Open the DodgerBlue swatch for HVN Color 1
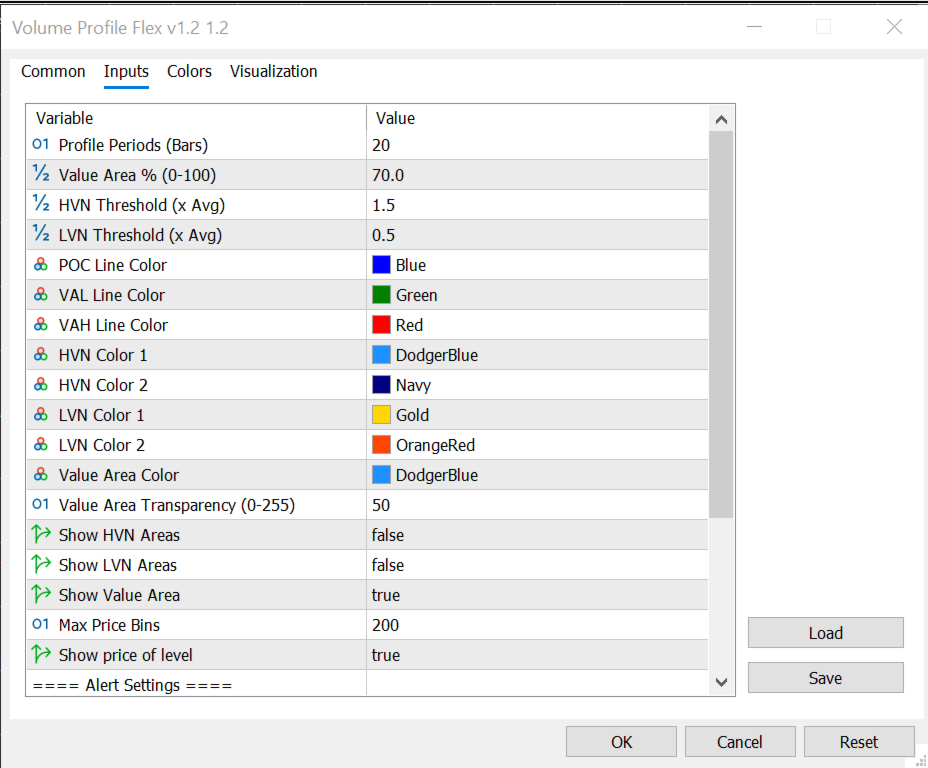 point(381,355)
